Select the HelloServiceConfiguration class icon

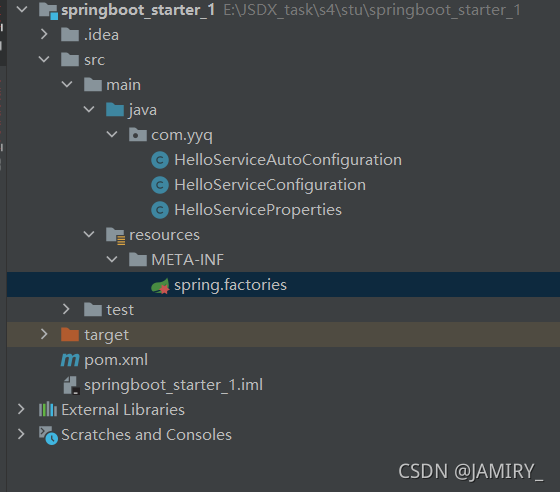point(160,185)
